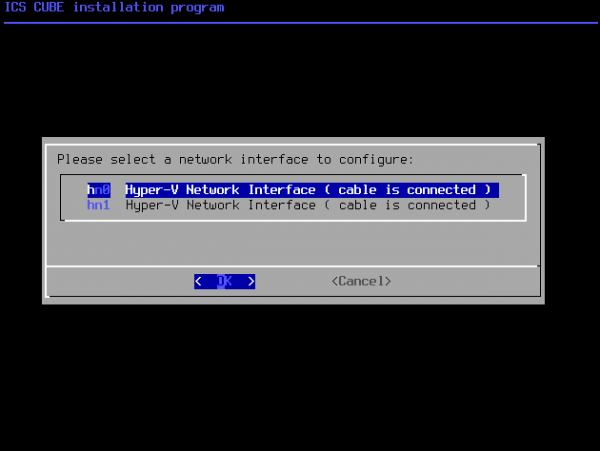Screen dimensions: 600x451
Task: Click hn0's "cable is connected" status text
Action: pyautogui.click(x=406, y=190)
